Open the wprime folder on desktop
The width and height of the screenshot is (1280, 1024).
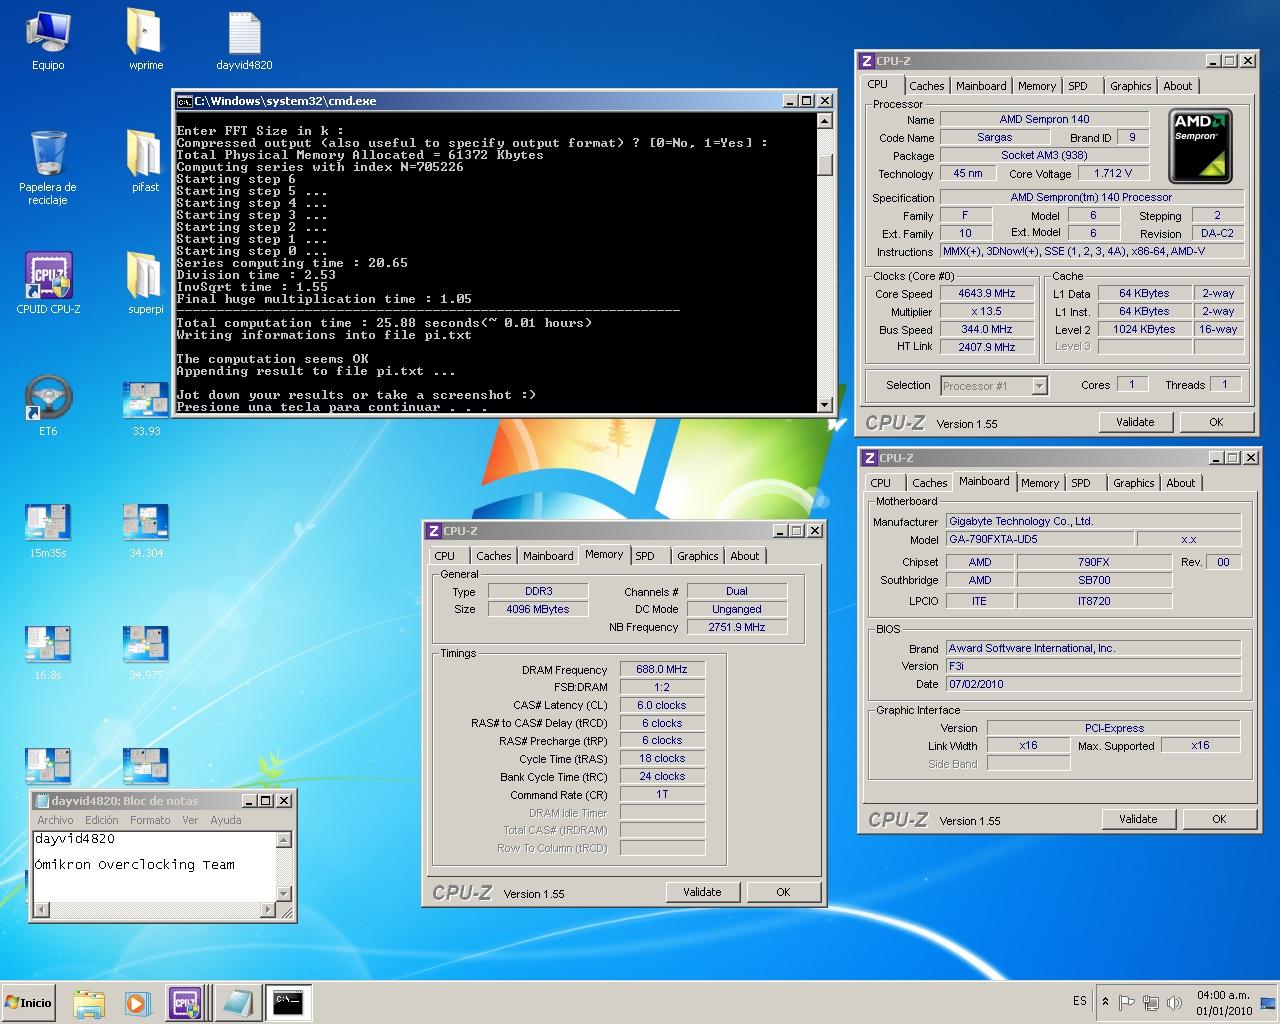146,40
